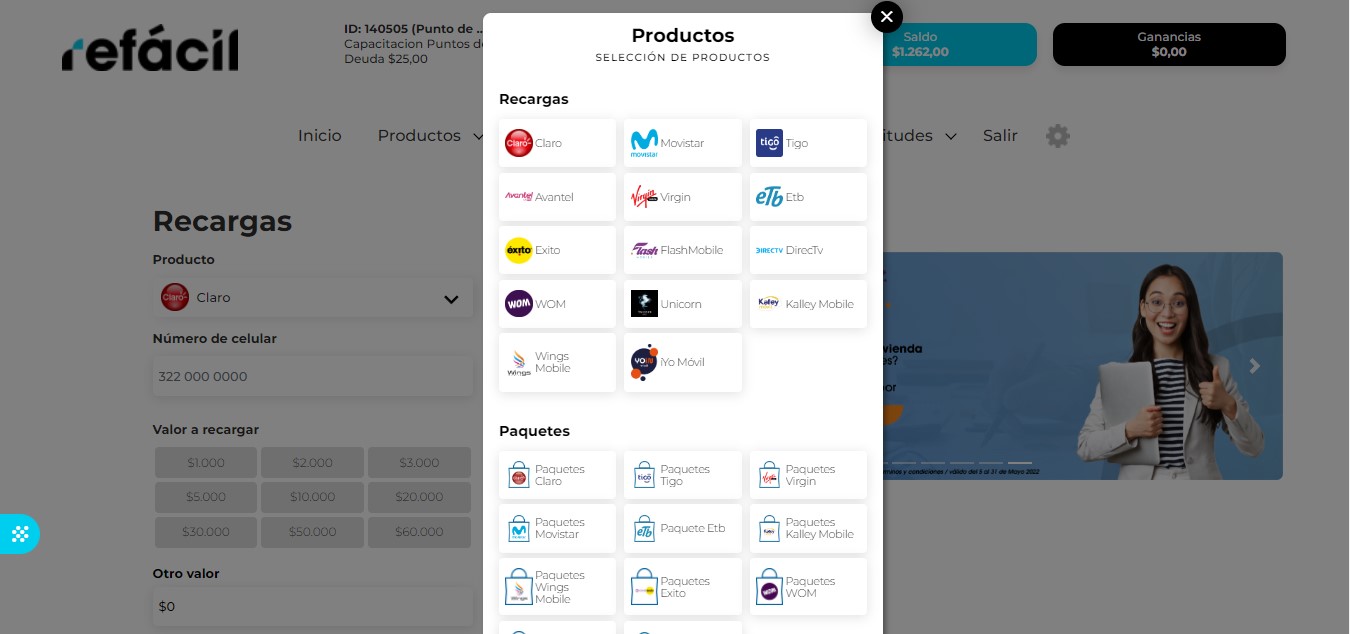Screen dimensions: 1350x634
Task: Click the refácil logo
Action: click(150, 50)
